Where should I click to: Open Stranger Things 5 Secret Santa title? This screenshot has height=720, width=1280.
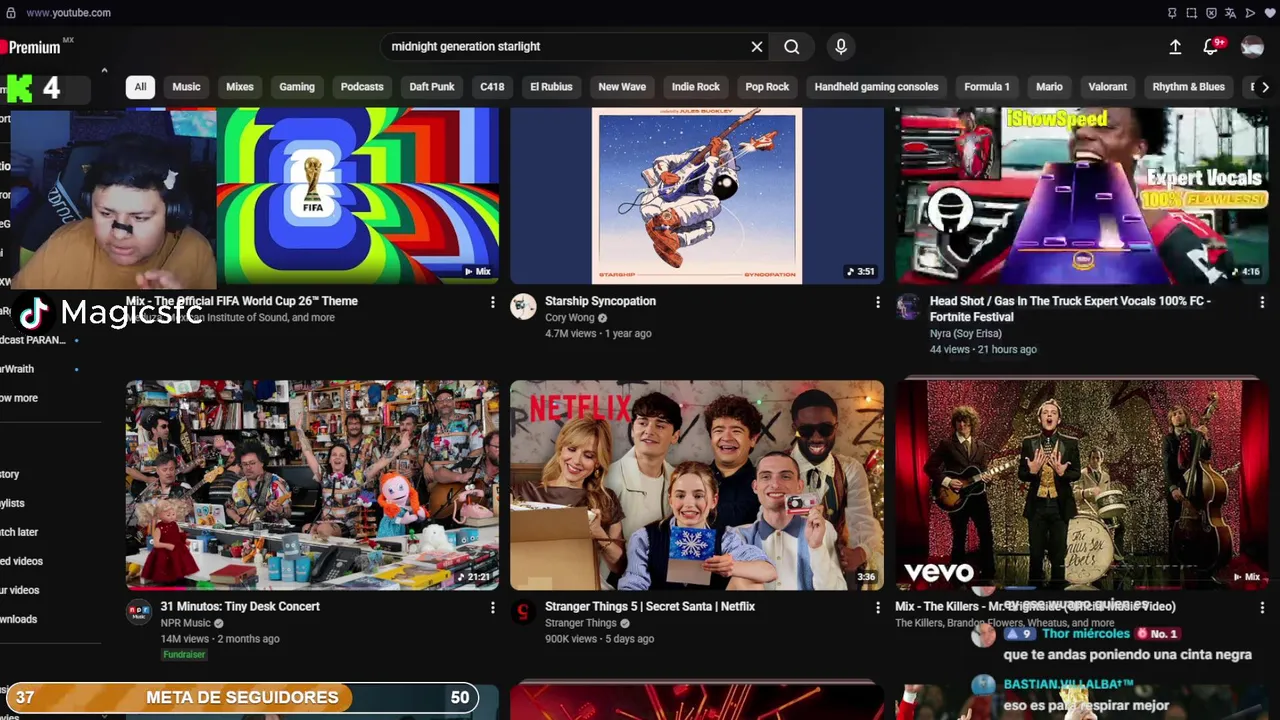[x=650, y=606]
